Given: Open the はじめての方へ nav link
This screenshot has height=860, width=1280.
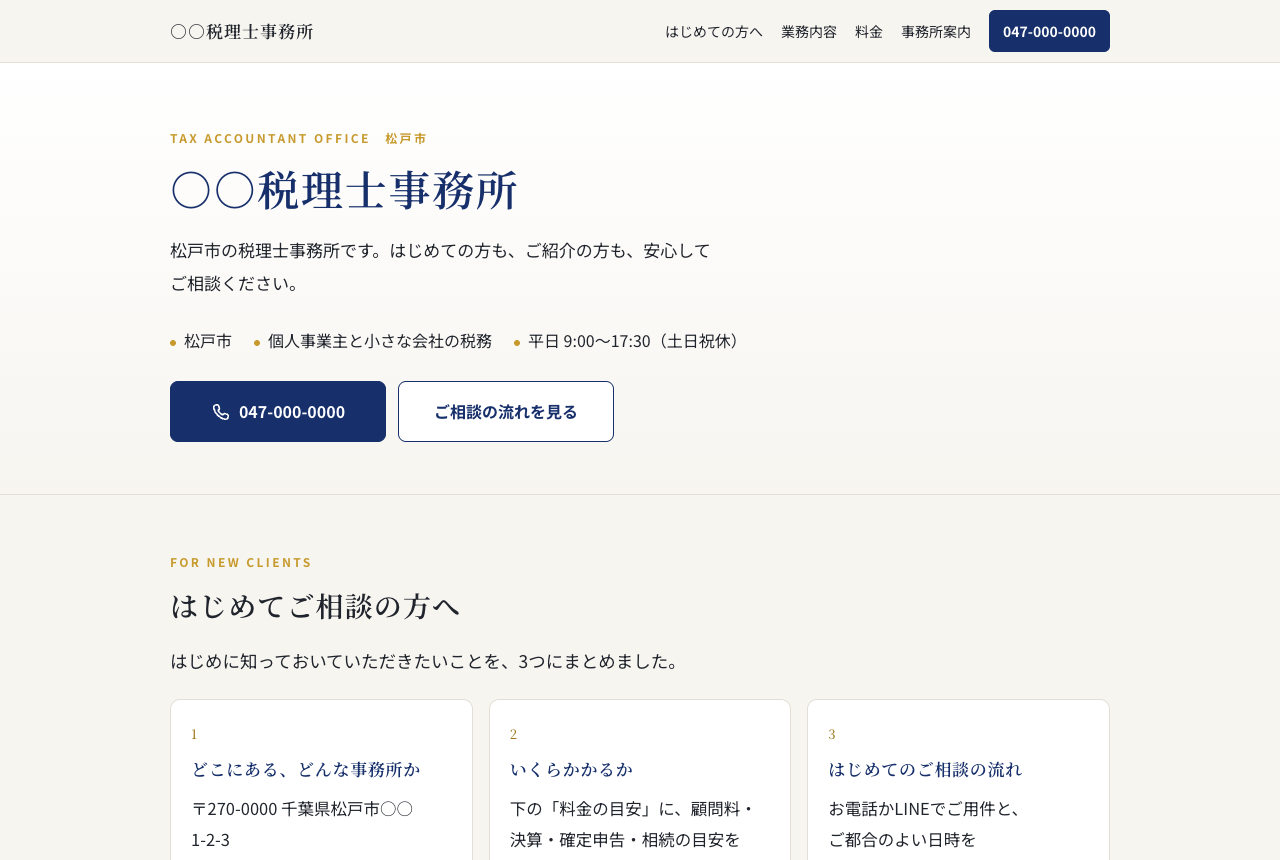Looking at the screenshot, I should click(x=714, y=31).
